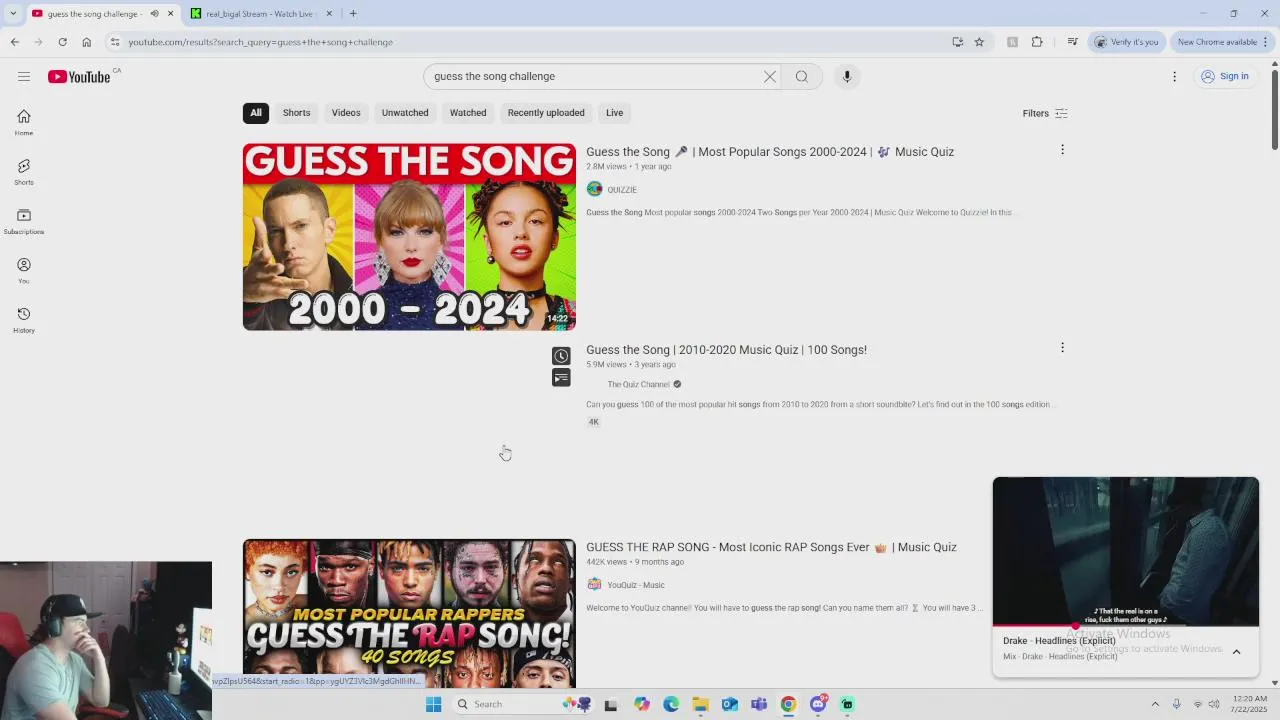The width and height of the screenshot is (1280, 720).
Task: Open Outlook from taskbar
Action: (x=730, y=704)
